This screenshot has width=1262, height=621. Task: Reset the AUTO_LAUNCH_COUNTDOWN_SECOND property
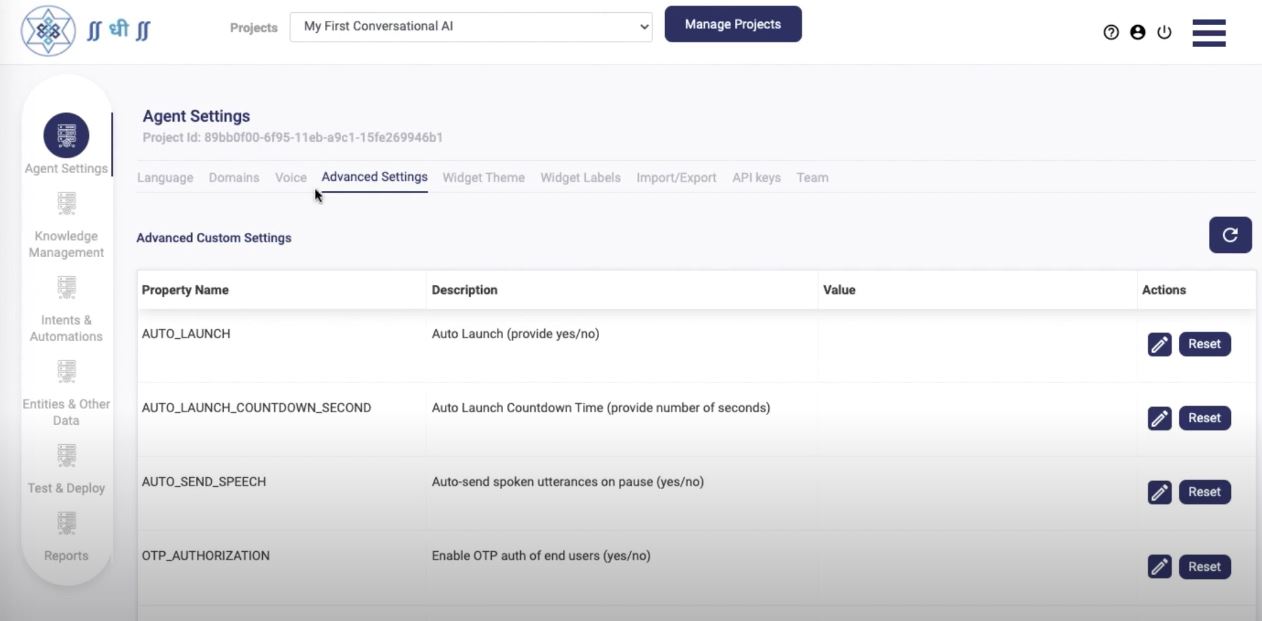point(1204,418)
